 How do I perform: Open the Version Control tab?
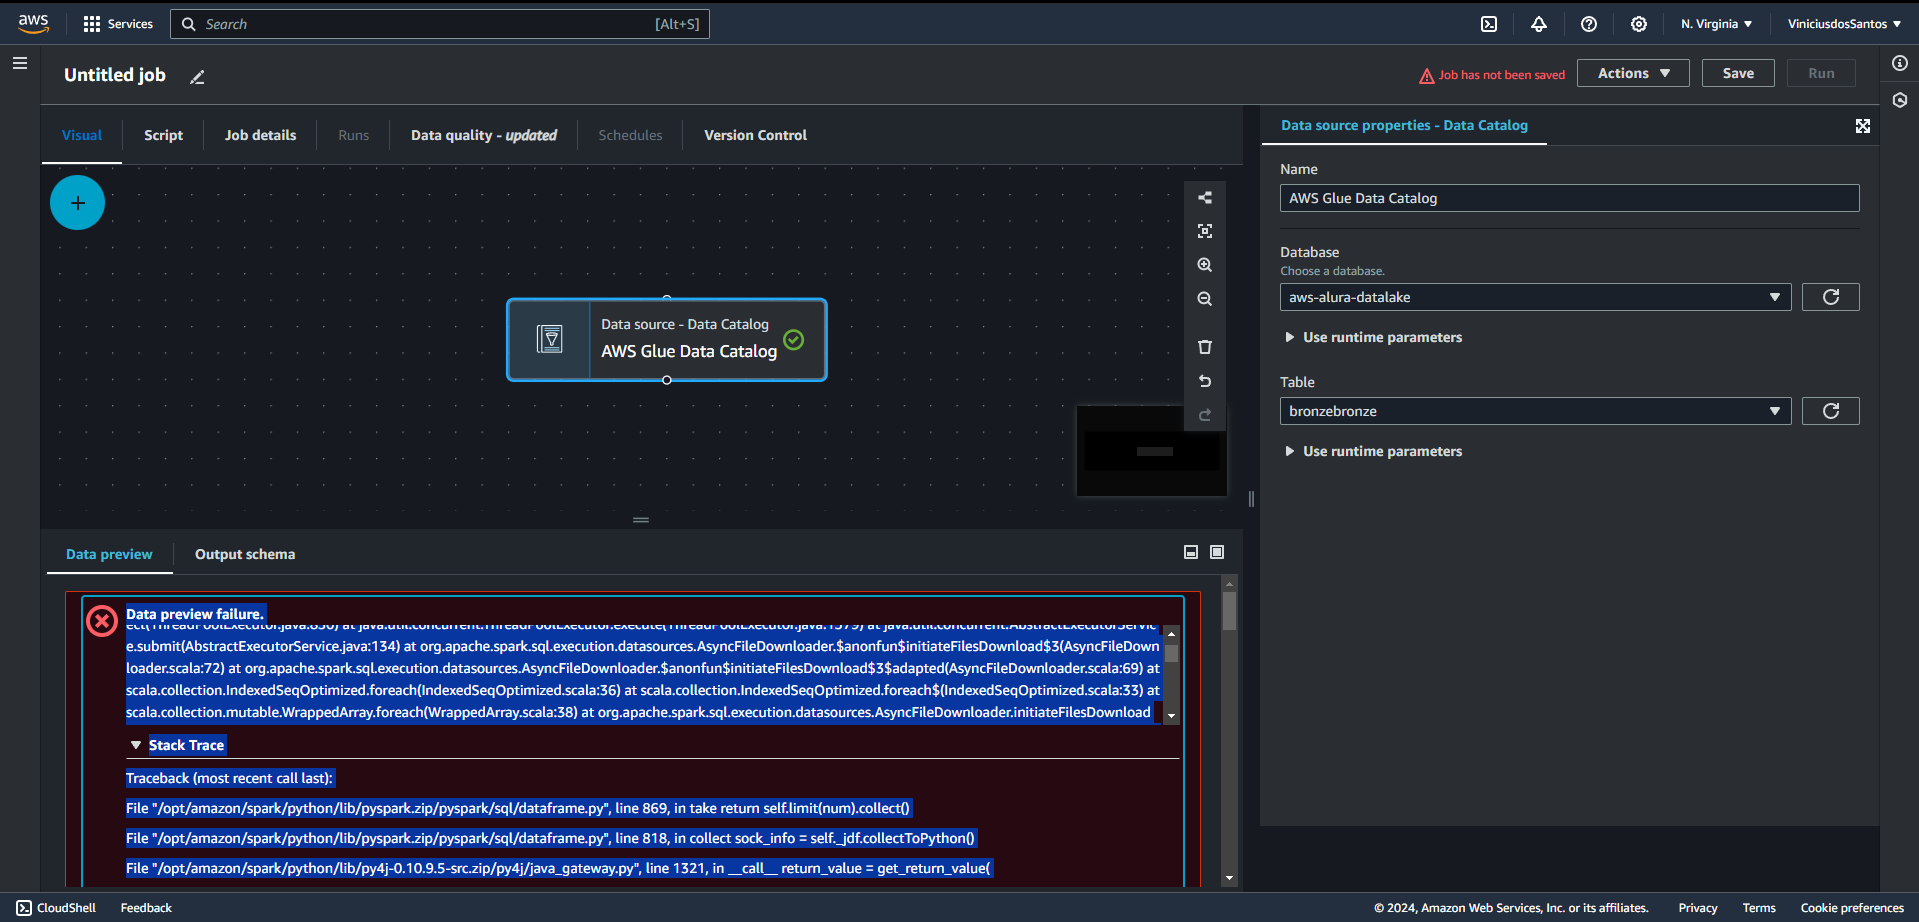click(755, 135)
